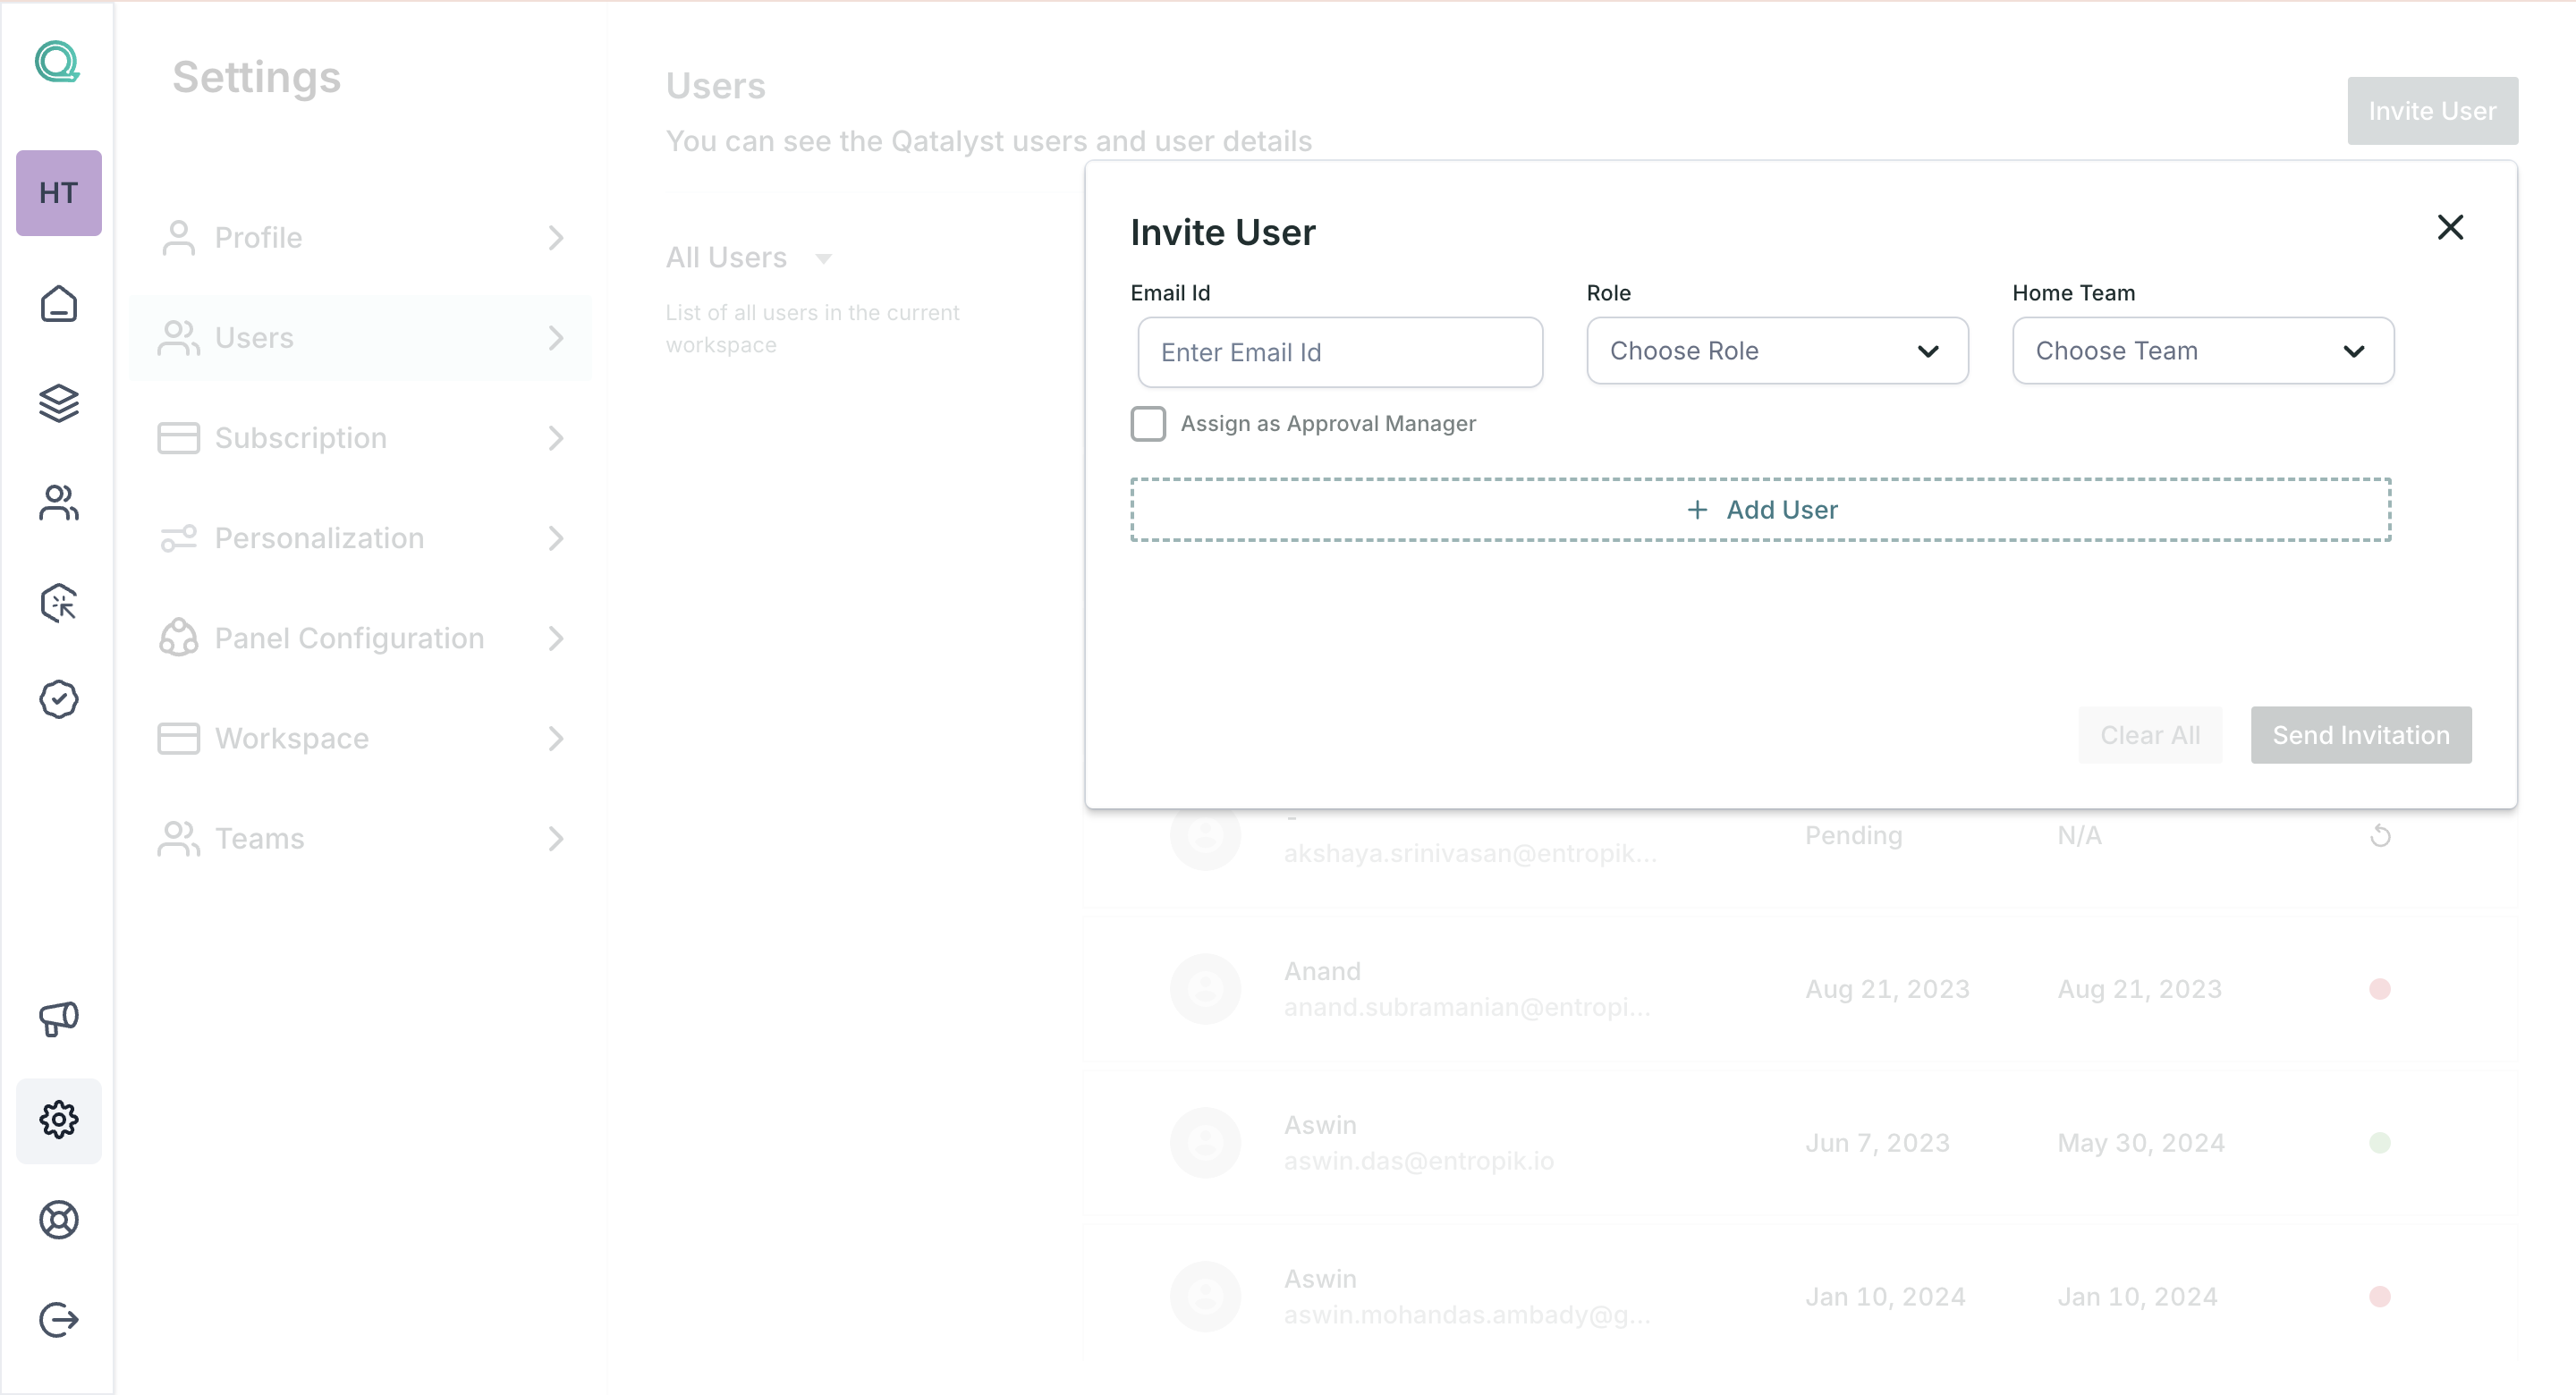Open the Choose Role dropdown
Viewport: 2576px width, 1395px height.
[x=1777, y=351]
